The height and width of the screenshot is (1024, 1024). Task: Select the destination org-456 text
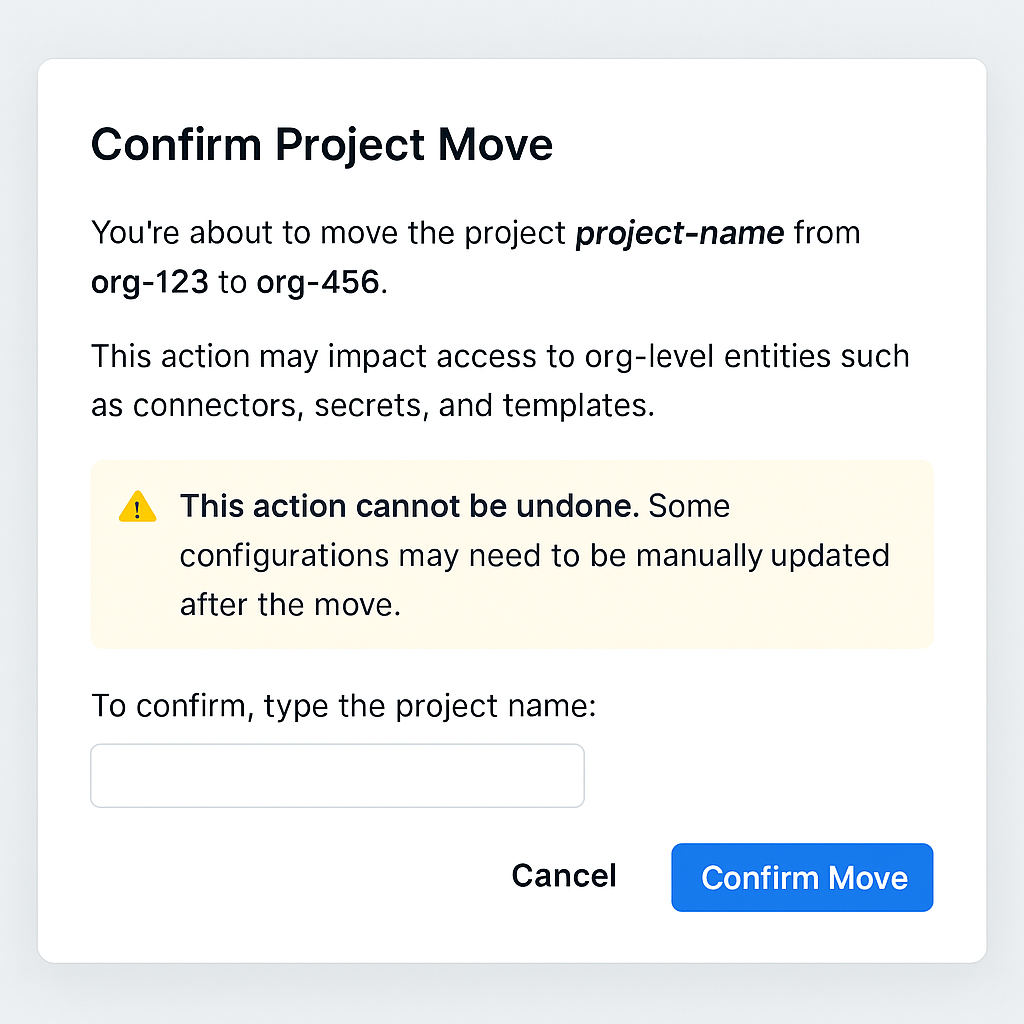[x=317, y=282]
